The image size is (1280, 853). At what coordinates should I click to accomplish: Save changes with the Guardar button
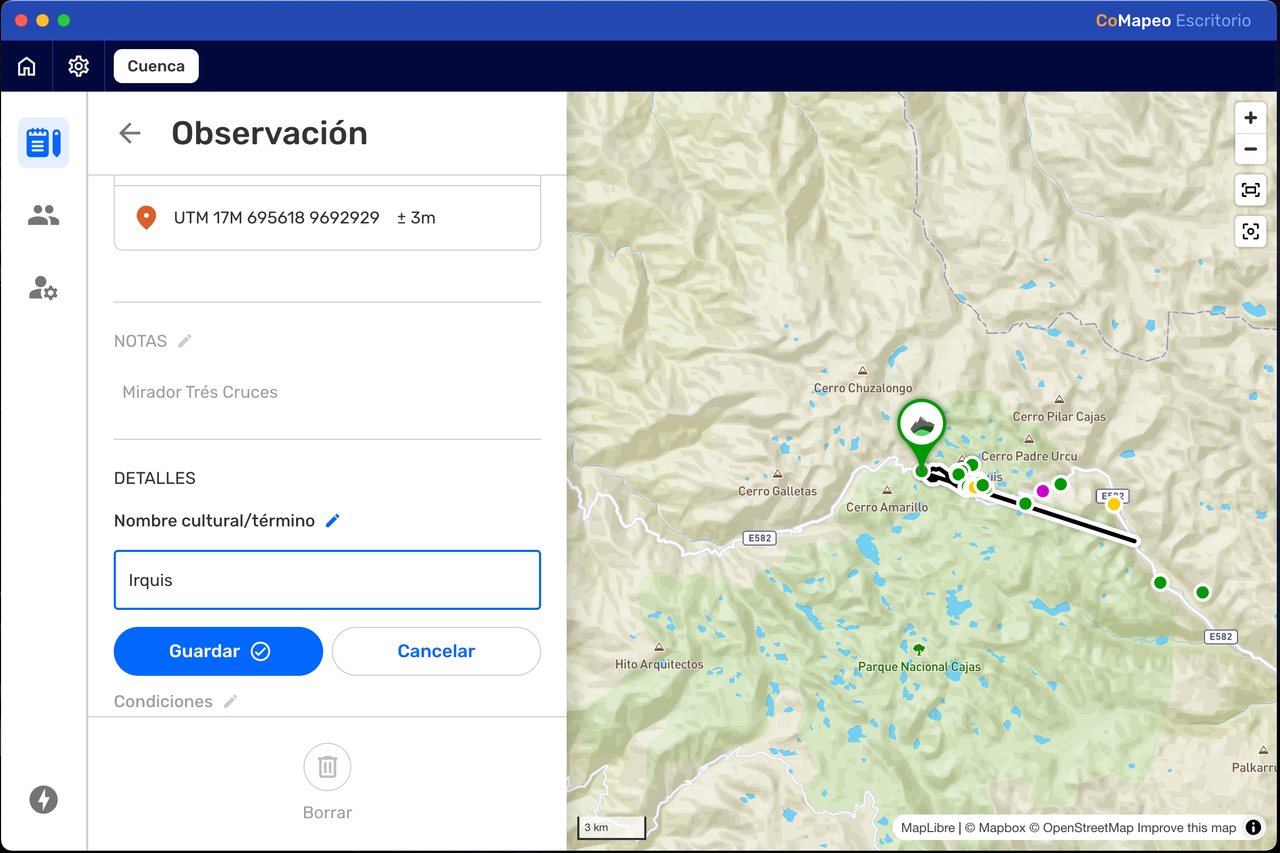tap(218, 651)
